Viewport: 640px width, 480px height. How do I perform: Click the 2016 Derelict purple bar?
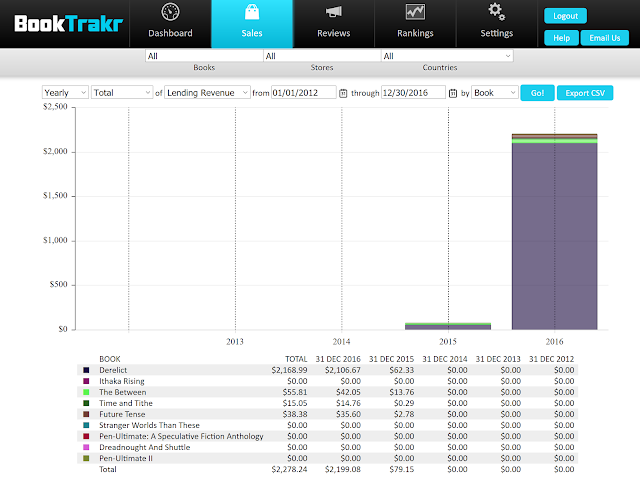(x=555, y=236)
